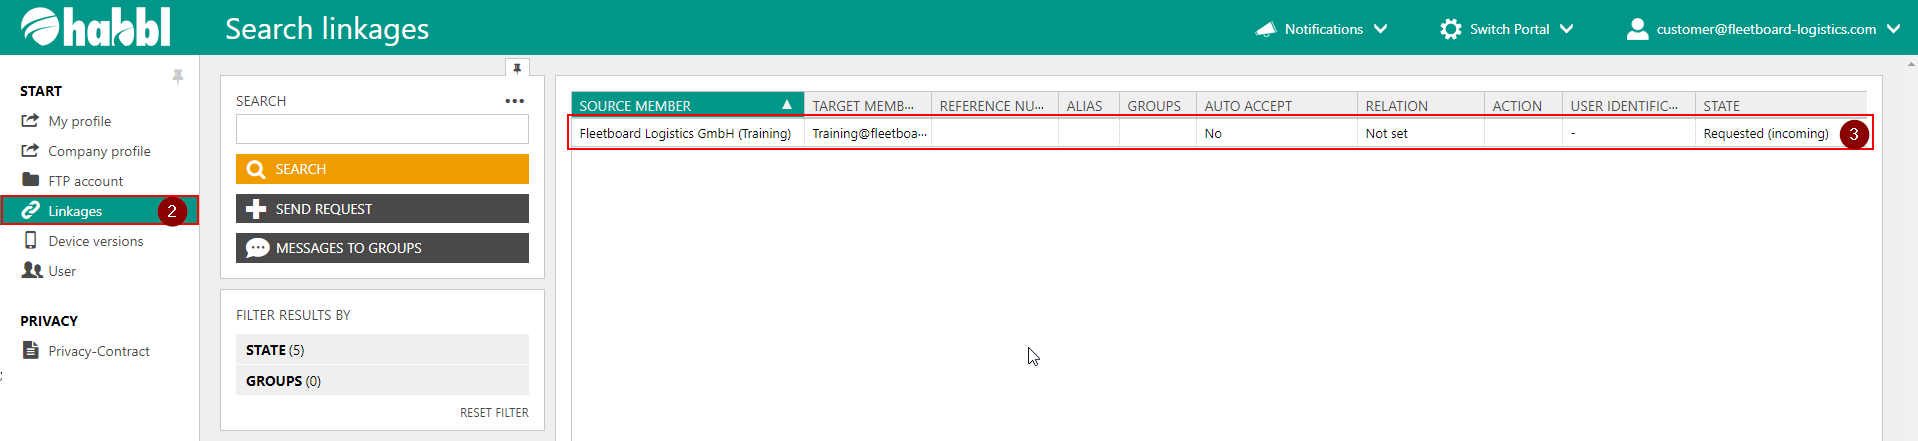Expand the Switch Portal dropdown

point(1566,29)
